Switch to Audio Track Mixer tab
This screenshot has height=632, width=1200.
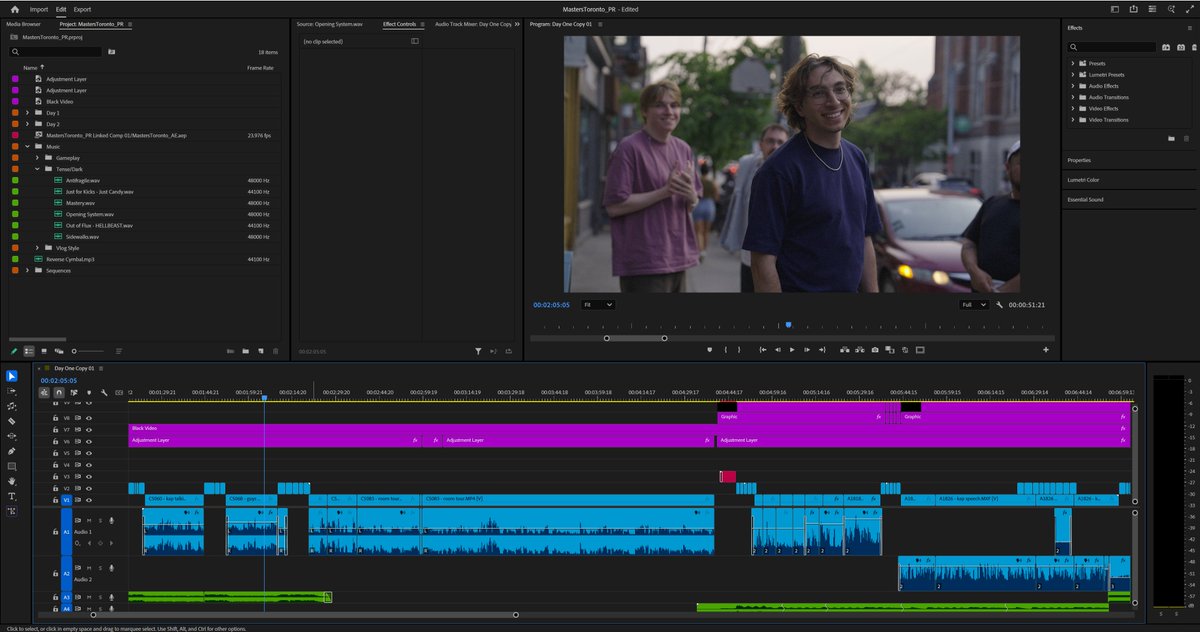click(473, 24)
